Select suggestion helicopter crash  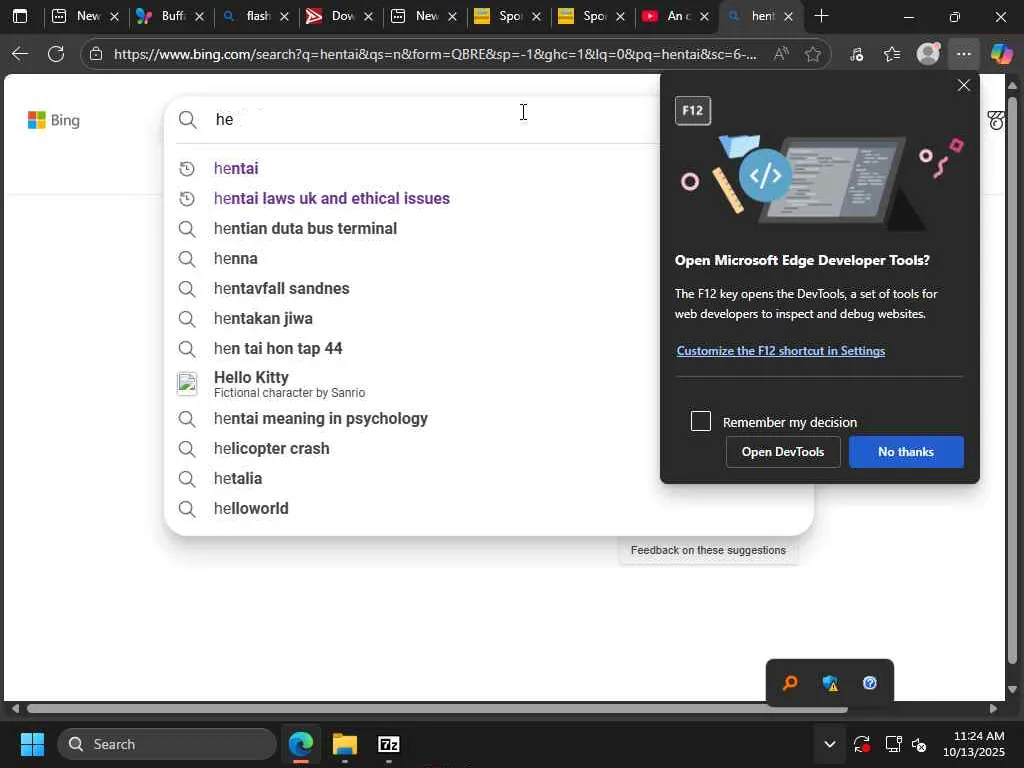488,449
